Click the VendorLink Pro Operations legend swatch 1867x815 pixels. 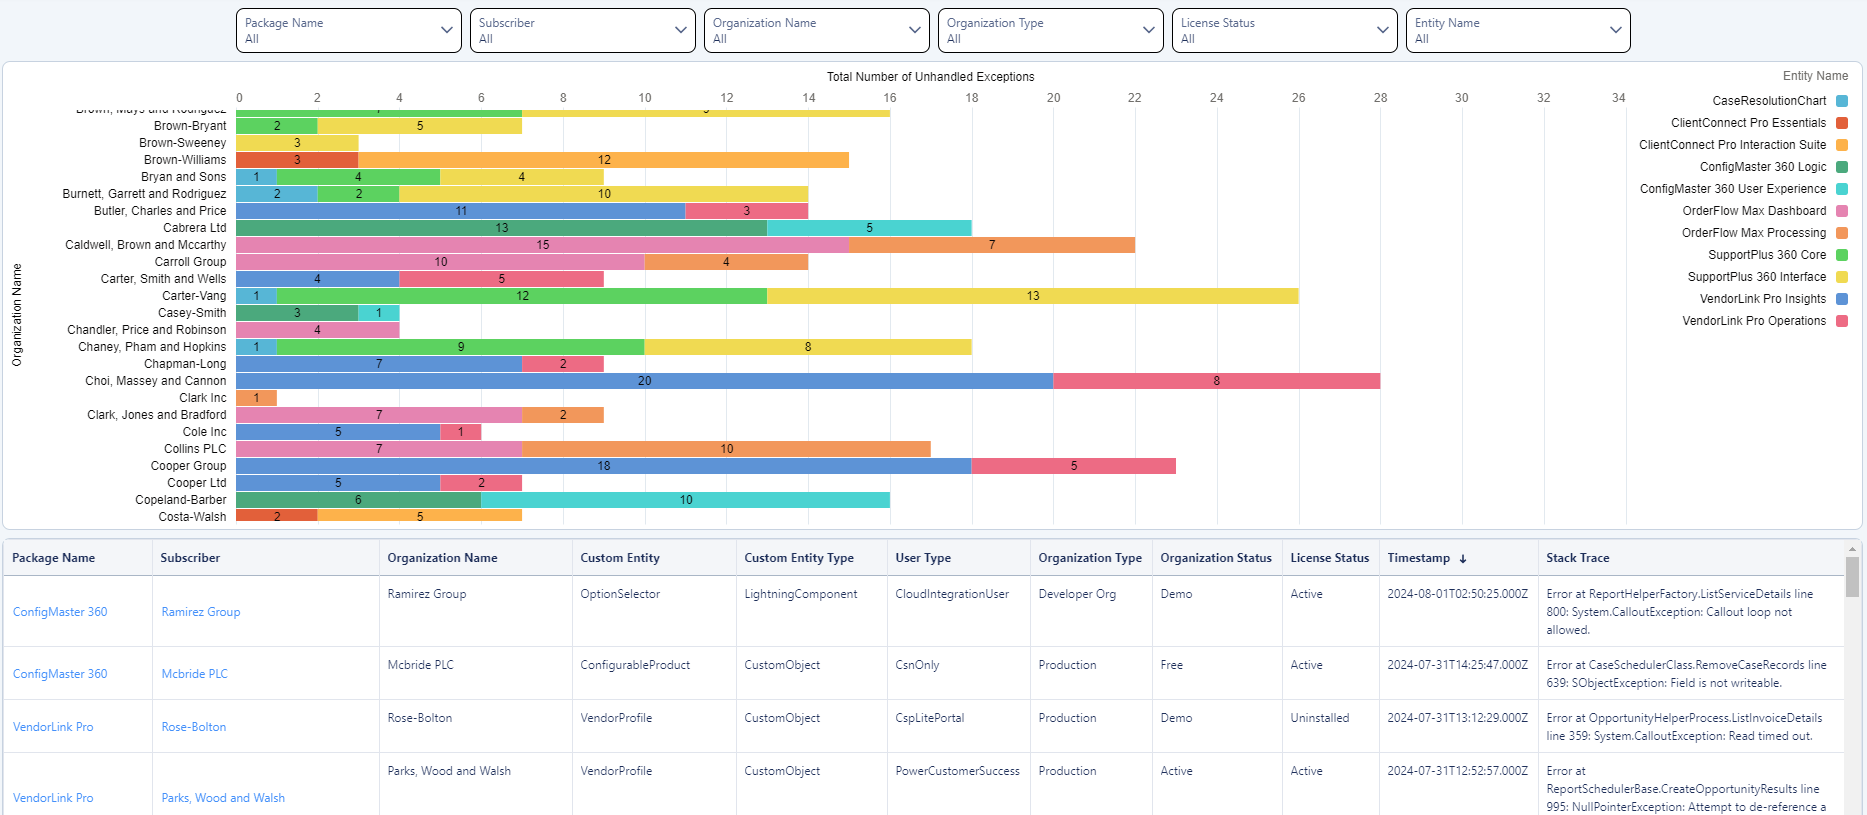point(1842,321)
